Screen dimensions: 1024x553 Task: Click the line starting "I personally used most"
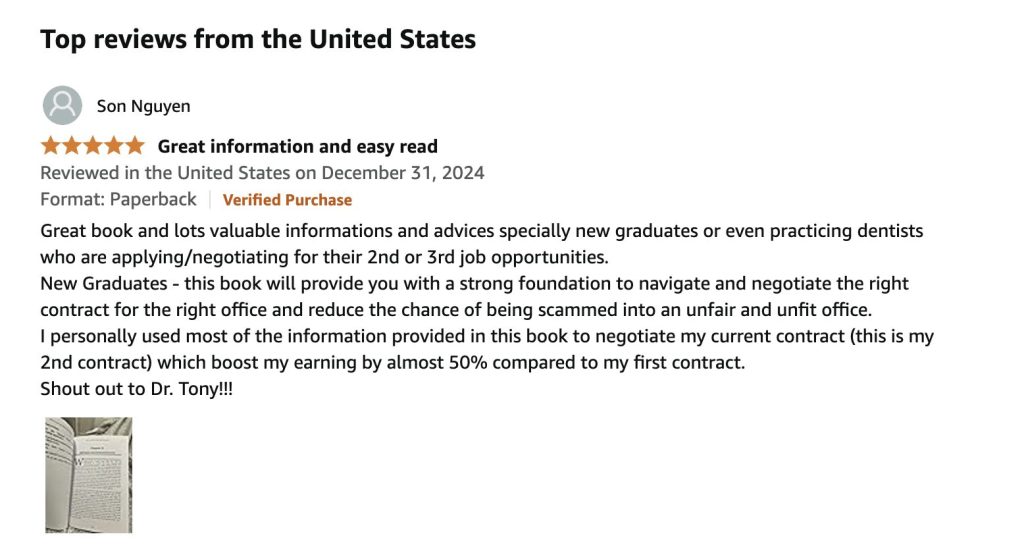486,337
